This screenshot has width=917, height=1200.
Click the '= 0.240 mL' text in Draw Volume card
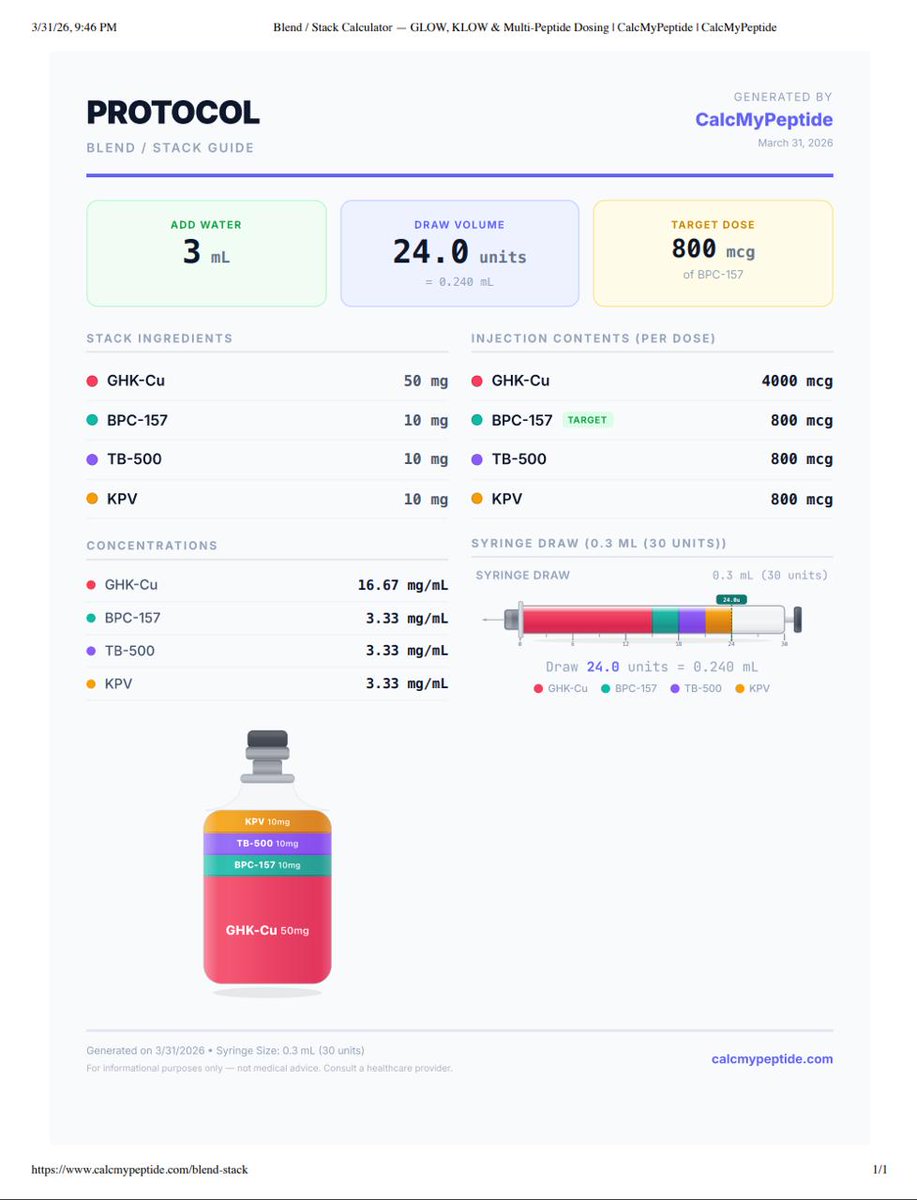459,282
